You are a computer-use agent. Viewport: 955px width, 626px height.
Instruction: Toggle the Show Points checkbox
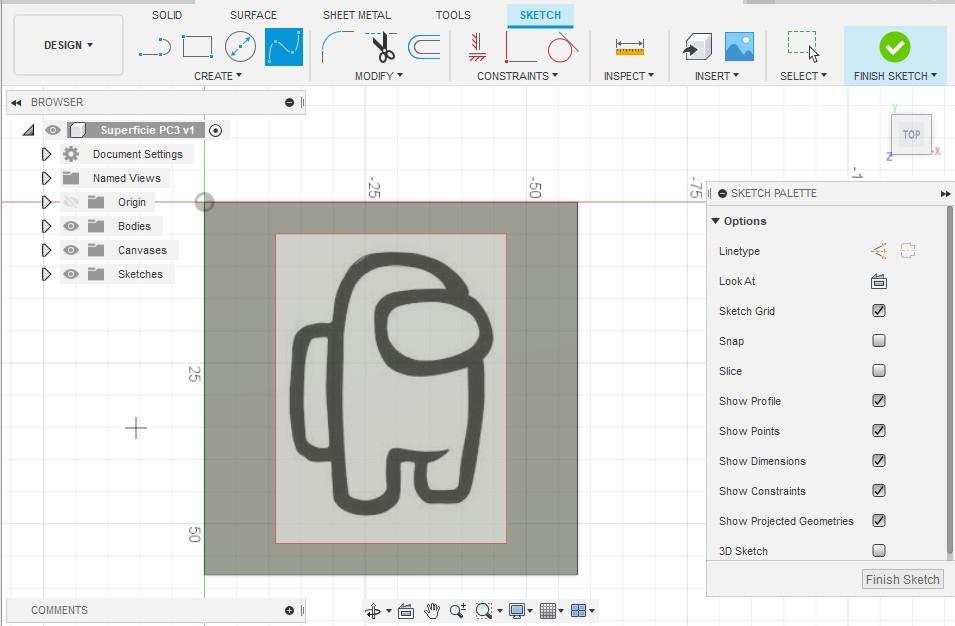click(878, 431)
